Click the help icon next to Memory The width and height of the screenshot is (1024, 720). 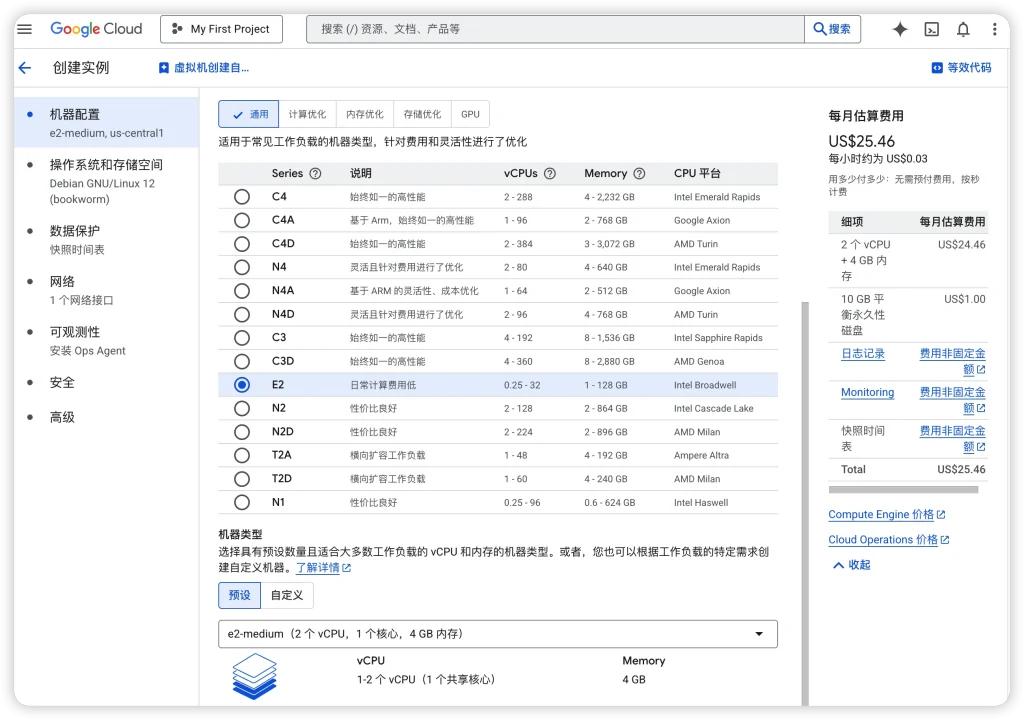coord(639,173)
